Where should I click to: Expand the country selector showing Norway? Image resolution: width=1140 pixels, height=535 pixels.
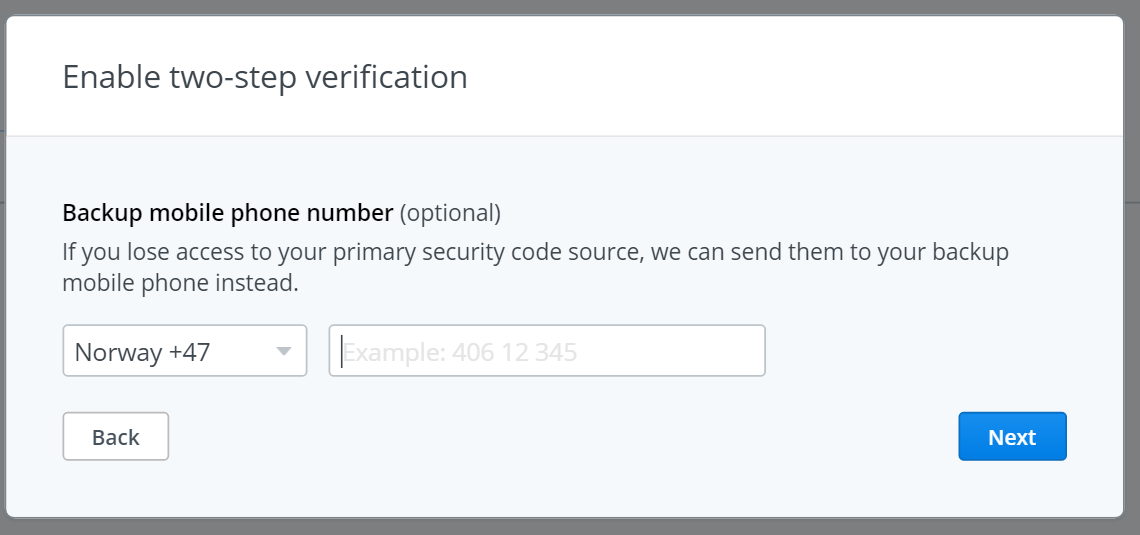[x=185, y=351]
